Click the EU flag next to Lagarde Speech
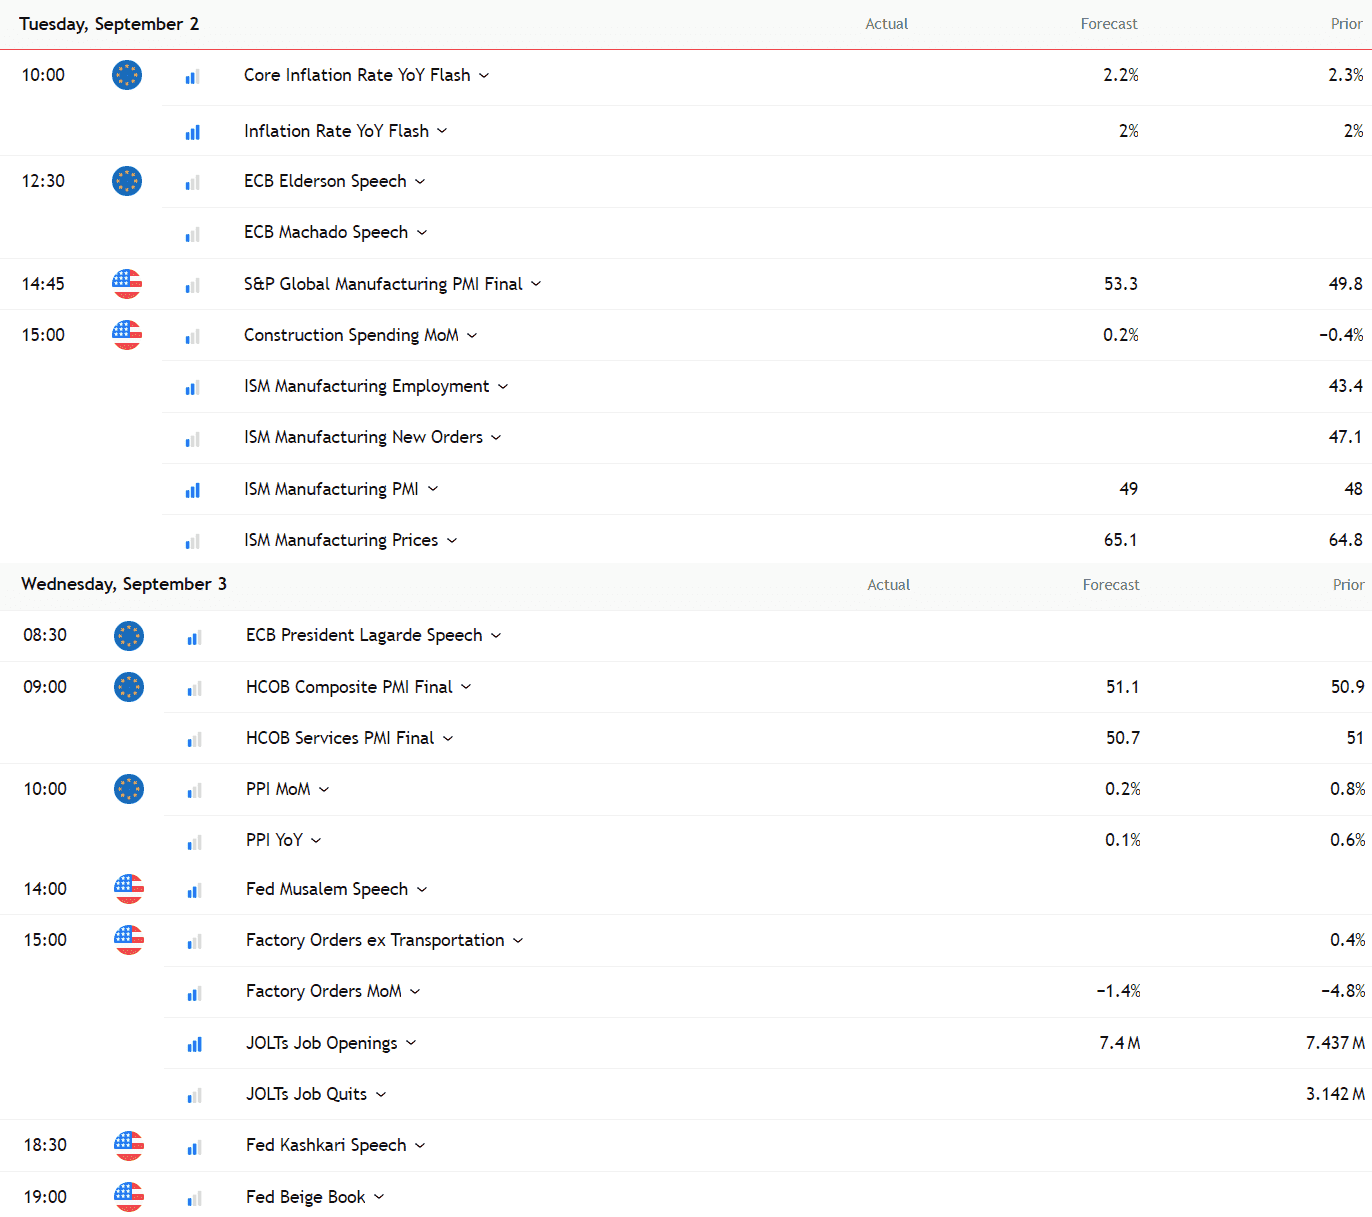1372x1217 pixels. tap(129, 636)
